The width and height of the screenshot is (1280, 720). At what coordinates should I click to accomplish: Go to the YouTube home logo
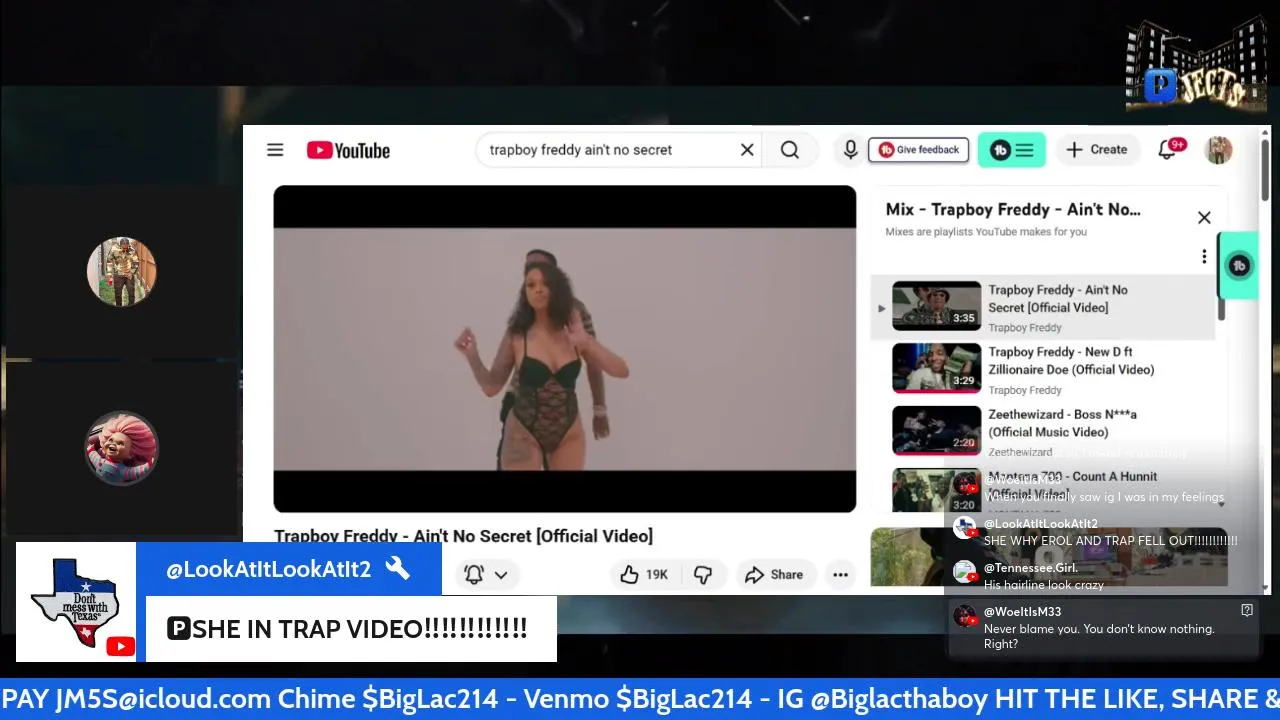[x=348, y=150]
